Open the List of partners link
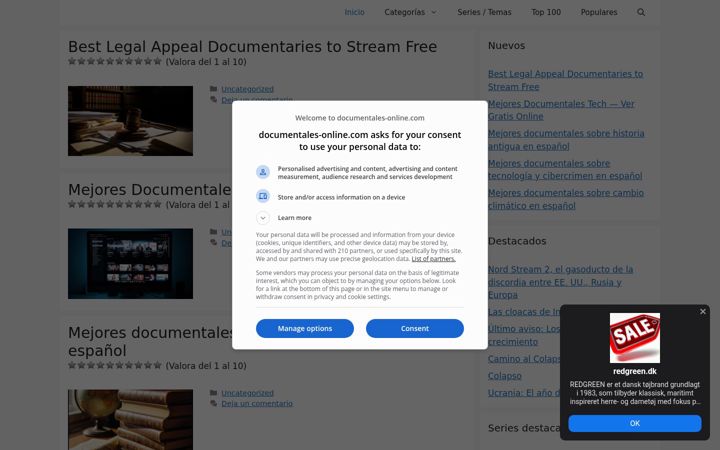 coord(433,259)
